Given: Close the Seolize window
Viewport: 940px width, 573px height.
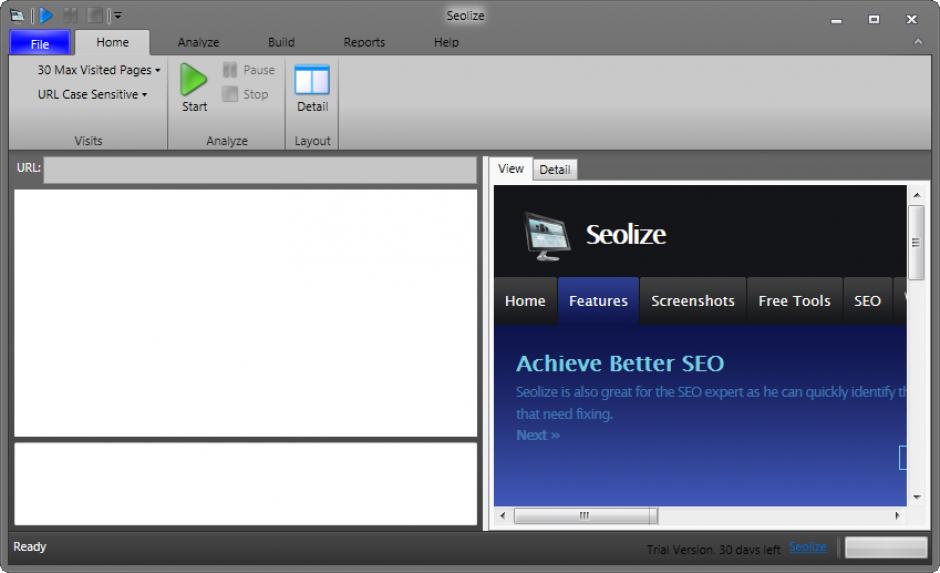Looking at the screenshot, I should pyautogui.click(x=911, y=20).
